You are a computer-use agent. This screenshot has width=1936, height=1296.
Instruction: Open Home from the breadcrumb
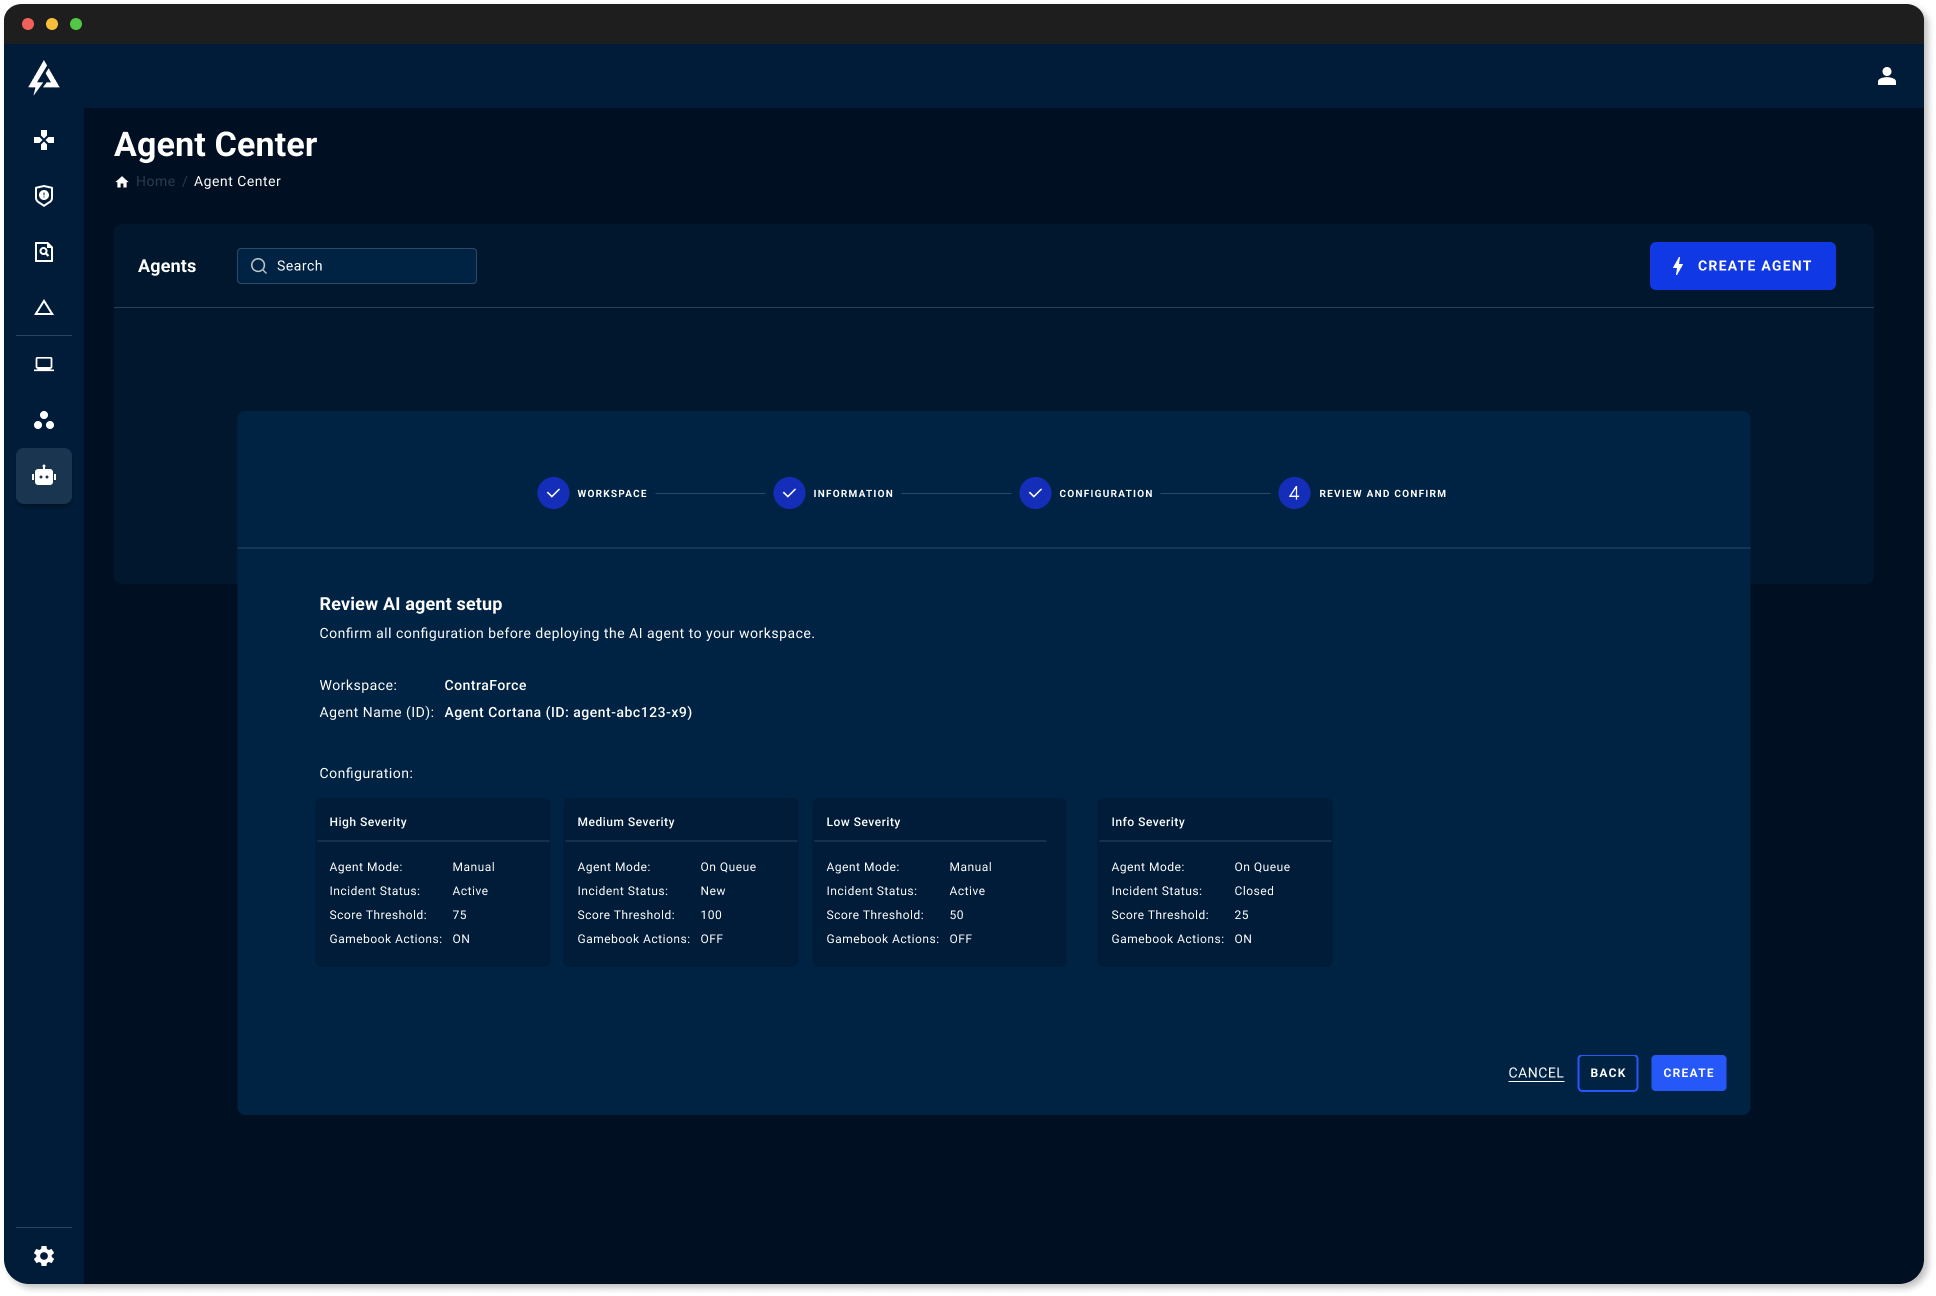(155, 181)
